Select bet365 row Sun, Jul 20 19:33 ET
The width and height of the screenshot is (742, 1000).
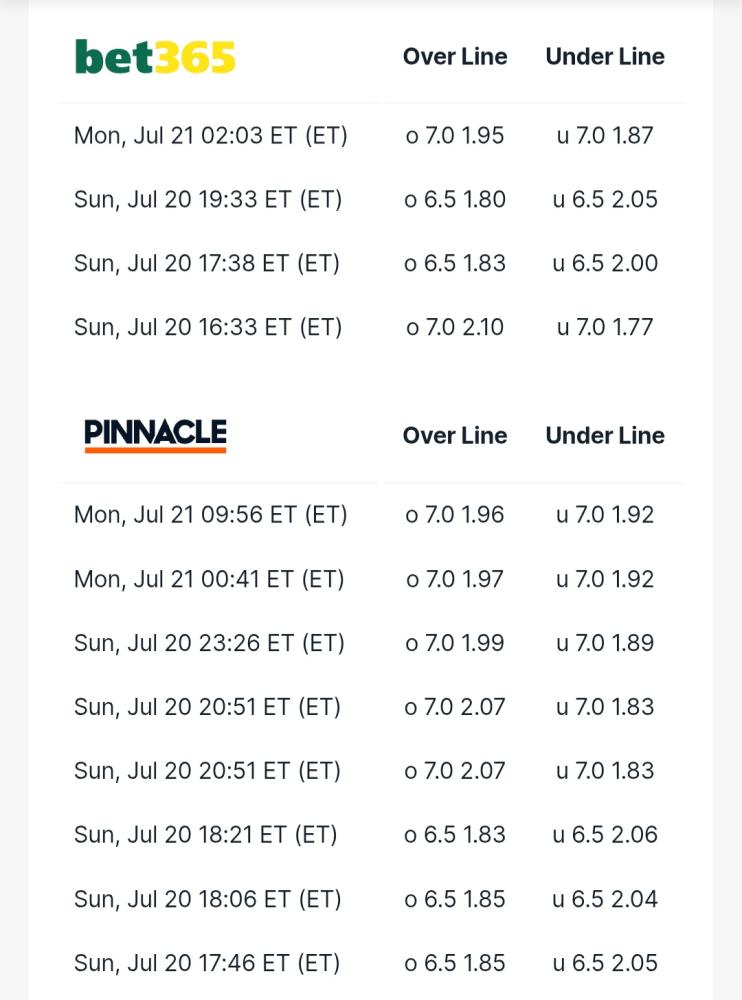point(370,199)
